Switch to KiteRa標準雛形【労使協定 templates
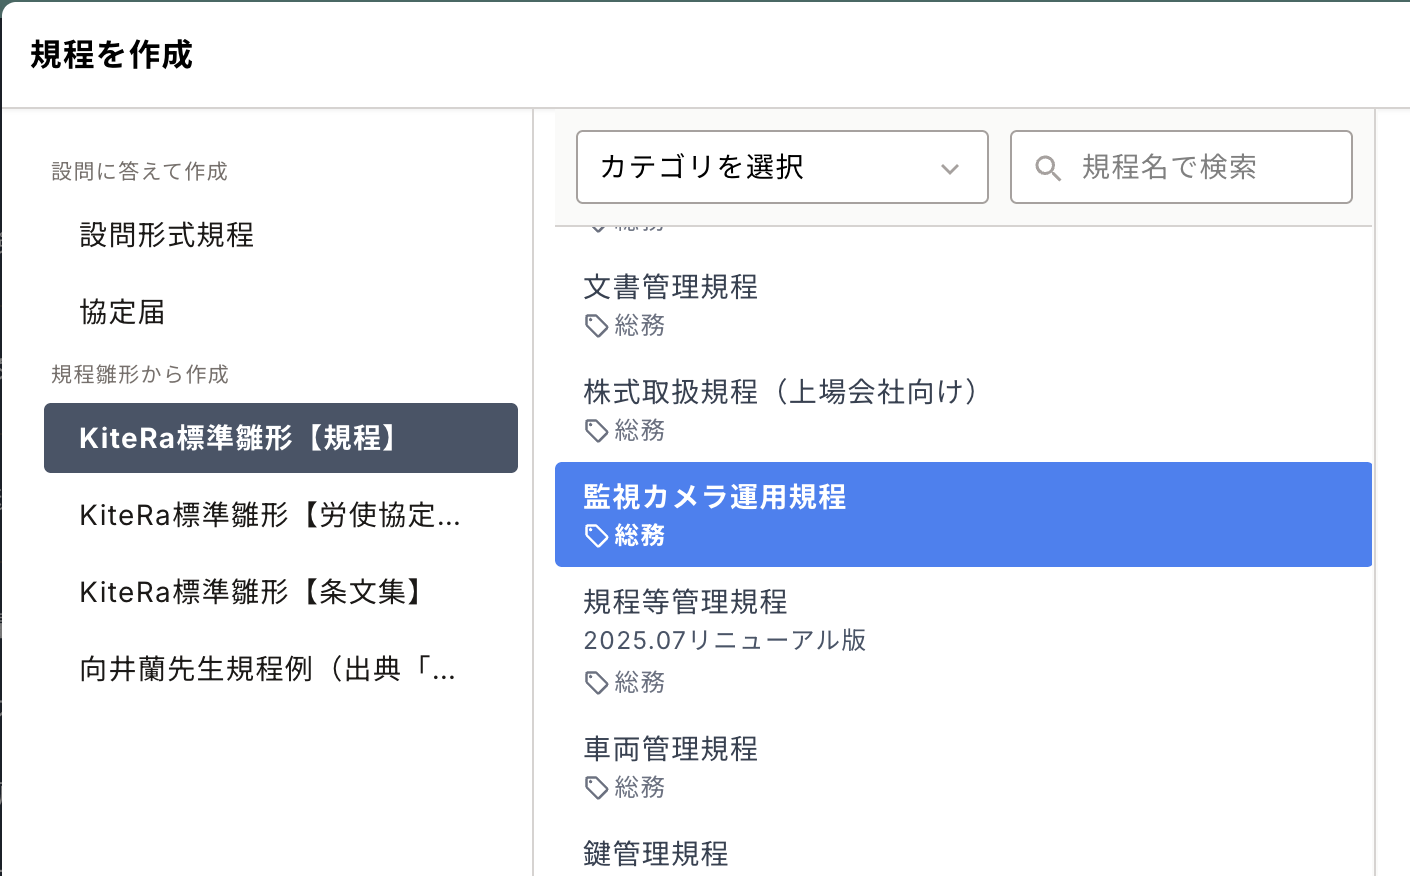Viewport: 1410px width, 876px height. [270, 515]
